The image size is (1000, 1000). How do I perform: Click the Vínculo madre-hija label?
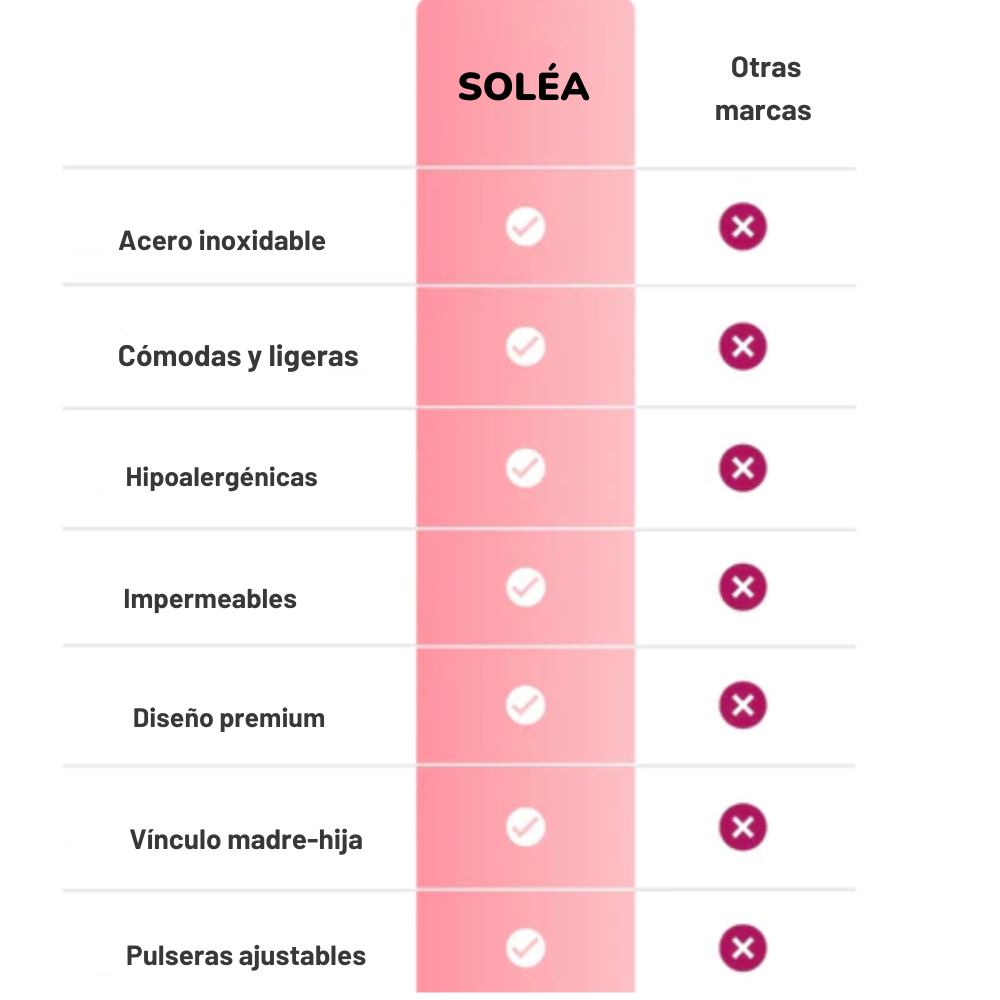click(x=246, y=840)
